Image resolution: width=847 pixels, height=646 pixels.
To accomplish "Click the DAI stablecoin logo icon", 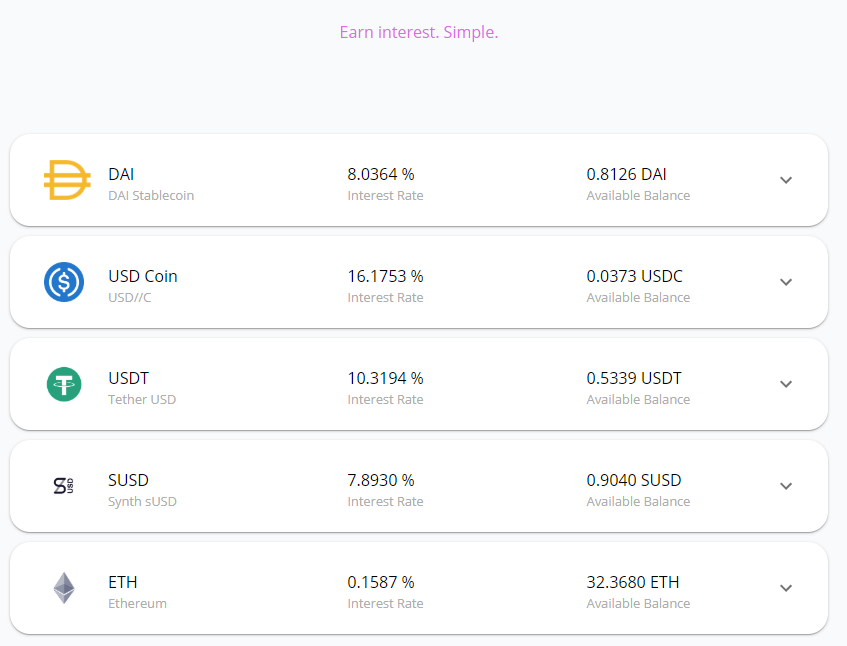I will tap(67, 180).
